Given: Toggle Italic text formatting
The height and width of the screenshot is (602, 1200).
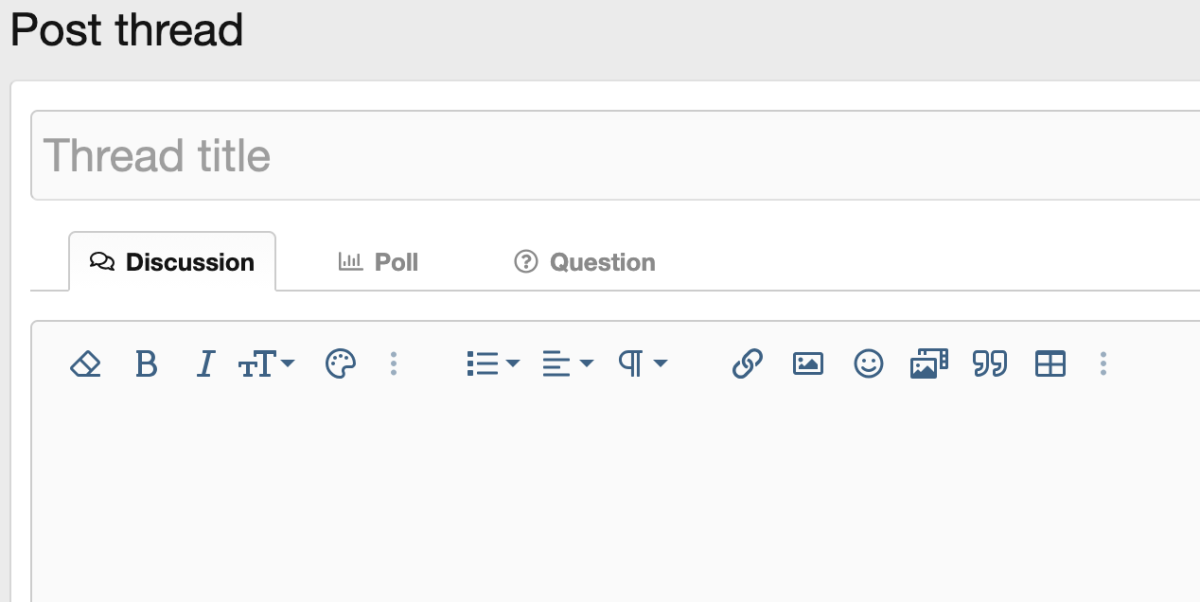Looking at the screenshot, I should 205,364.
